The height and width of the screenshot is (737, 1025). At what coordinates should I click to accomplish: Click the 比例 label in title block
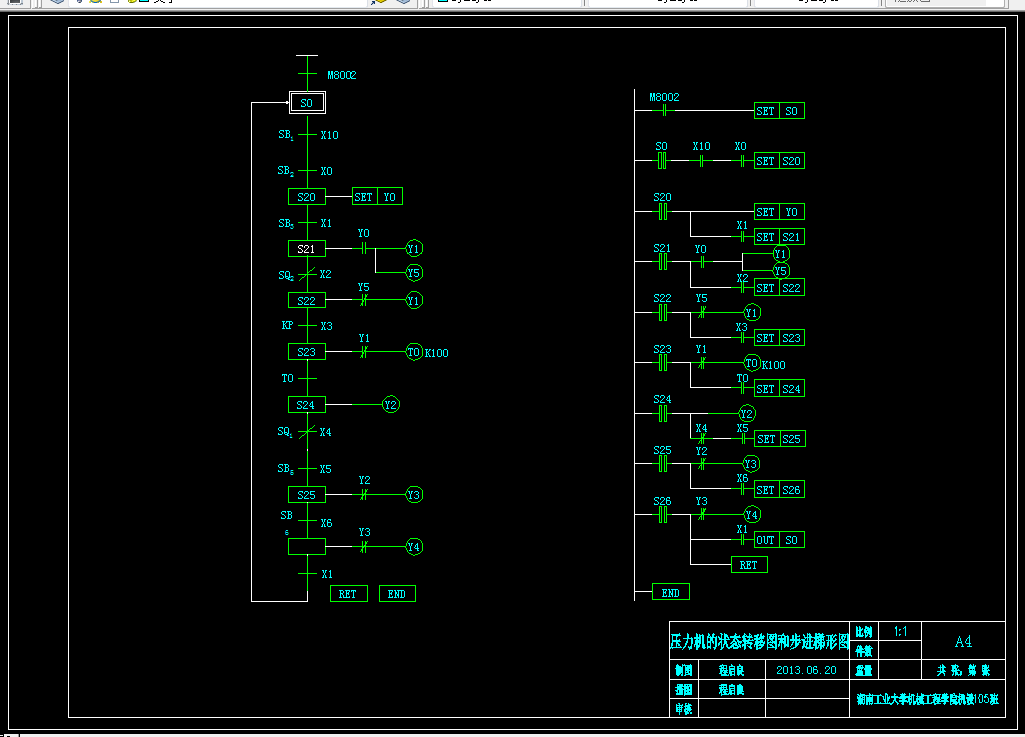pyautogui.click(x=864, y=632)
